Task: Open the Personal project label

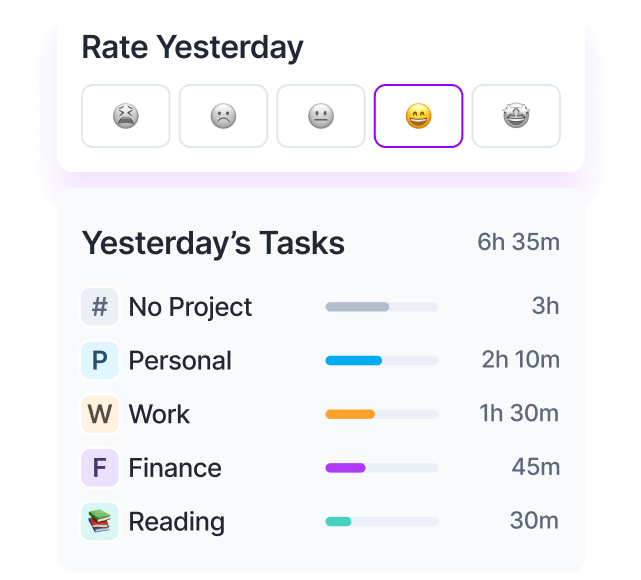Action: coord(180,361)
